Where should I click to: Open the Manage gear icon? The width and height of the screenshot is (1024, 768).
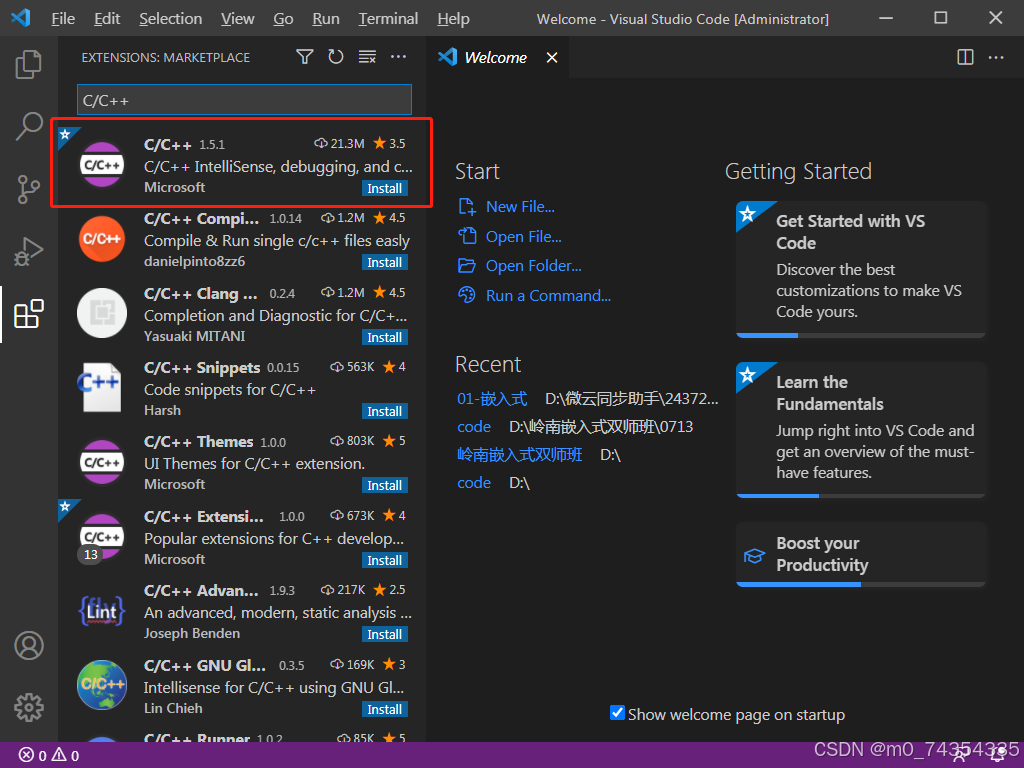(x=29, y=707)
